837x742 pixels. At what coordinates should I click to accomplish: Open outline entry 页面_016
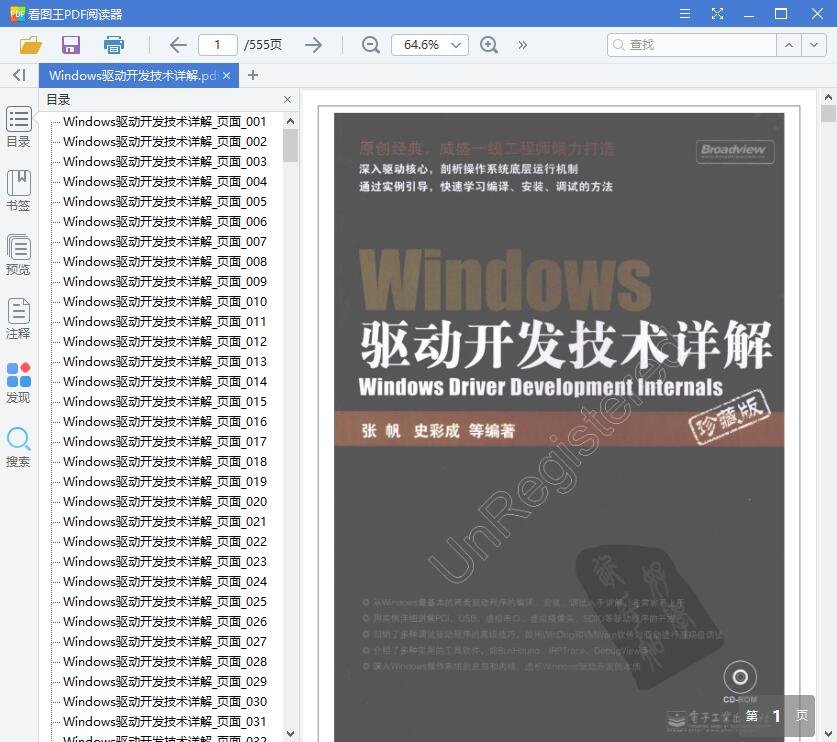[x=164, y=422]
